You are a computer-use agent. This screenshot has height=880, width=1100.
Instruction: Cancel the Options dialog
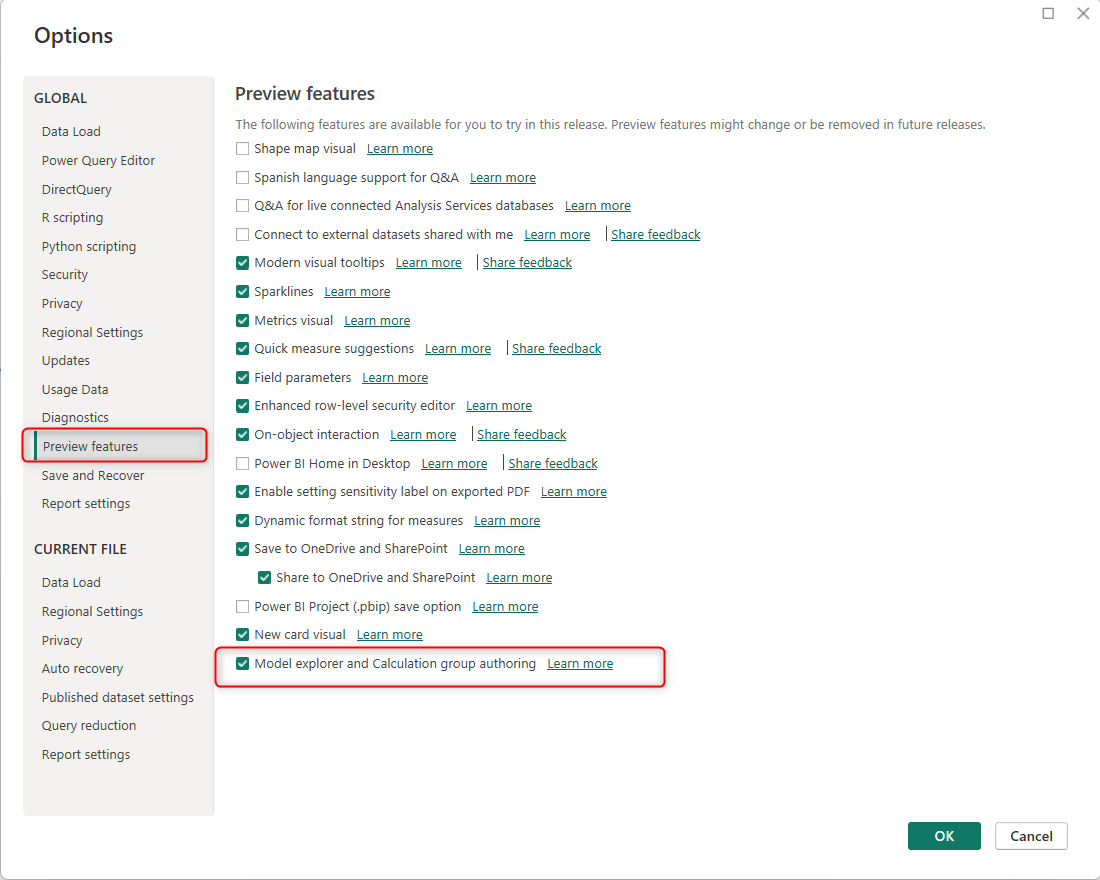pyautogui.click(x=1031, y=836)
